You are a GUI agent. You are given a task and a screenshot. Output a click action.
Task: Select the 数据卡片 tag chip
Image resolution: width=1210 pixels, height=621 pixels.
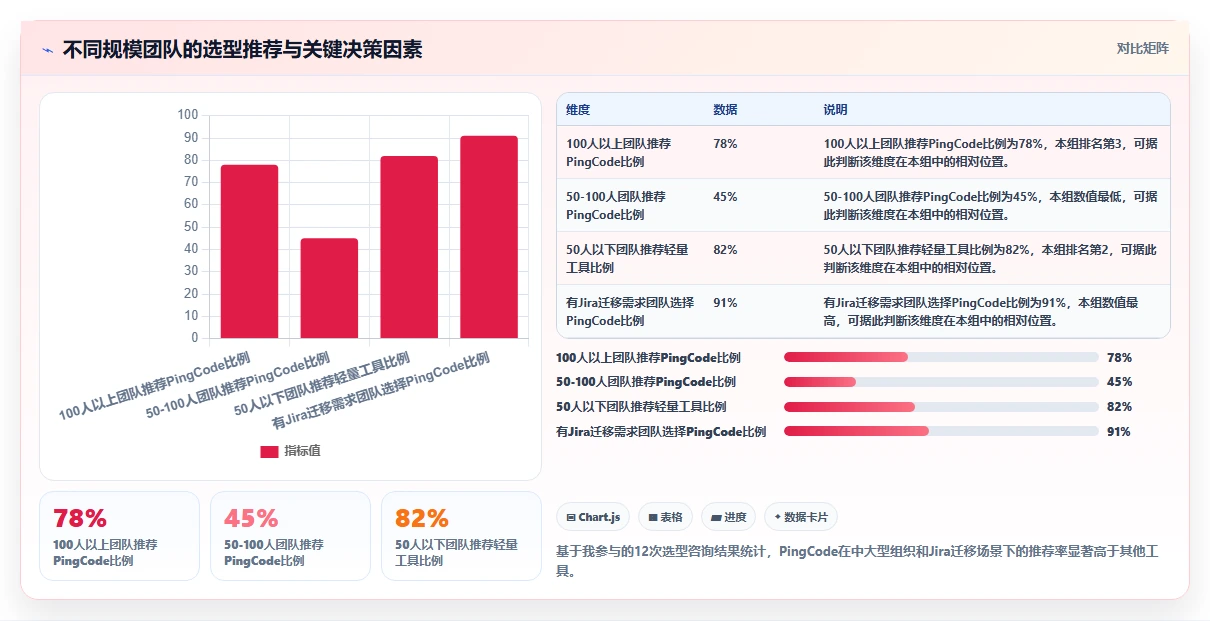pyautogui.click(x=800, y=517)
